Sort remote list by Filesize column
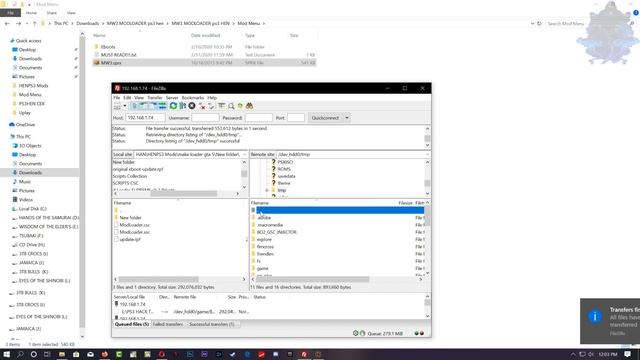Screen dimensions: 640x360 [x=405, y=203]
